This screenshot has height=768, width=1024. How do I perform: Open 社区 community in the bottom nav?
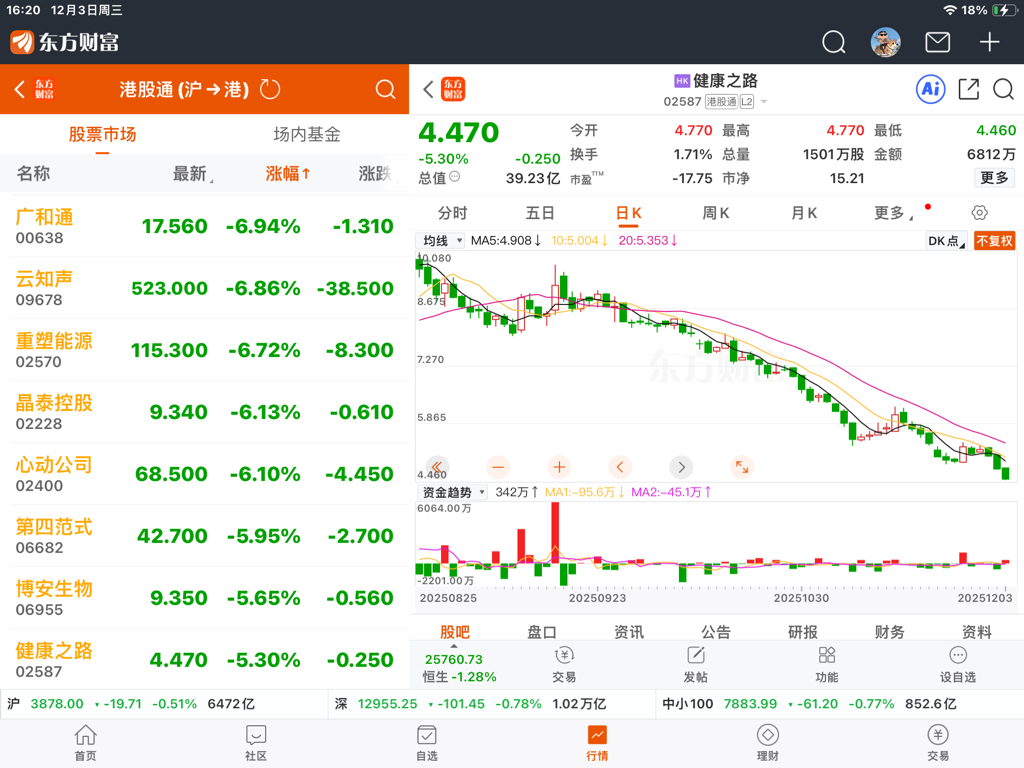click(x=256, y=743)
